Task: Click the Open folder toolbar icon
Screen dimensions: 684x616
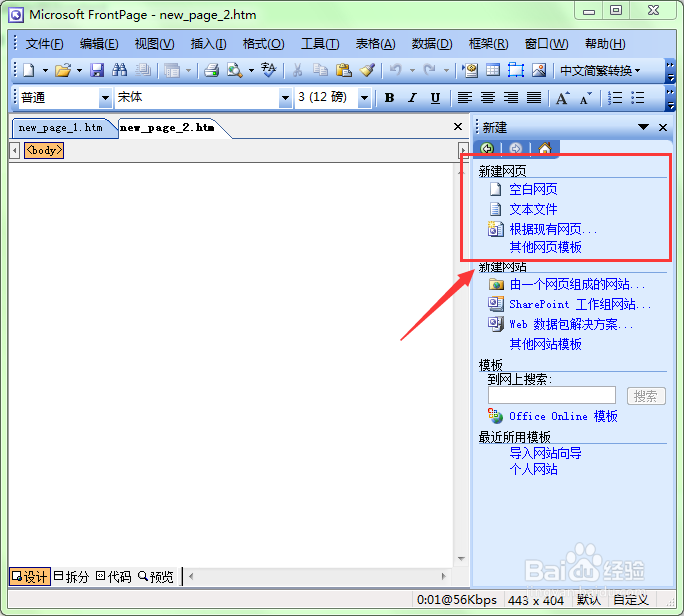Action: tap(63, 70)
